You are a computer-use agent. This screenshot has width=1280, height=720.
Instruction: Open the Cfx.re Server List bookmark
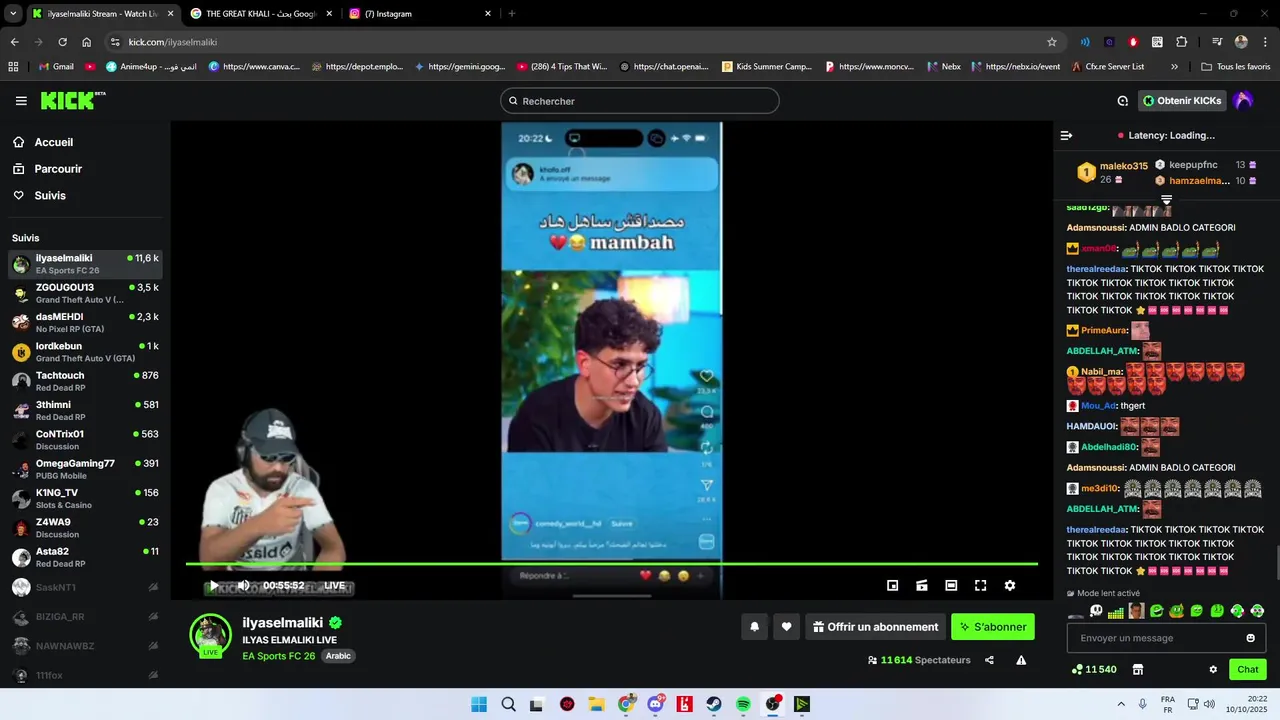[x=1107, y=67]
